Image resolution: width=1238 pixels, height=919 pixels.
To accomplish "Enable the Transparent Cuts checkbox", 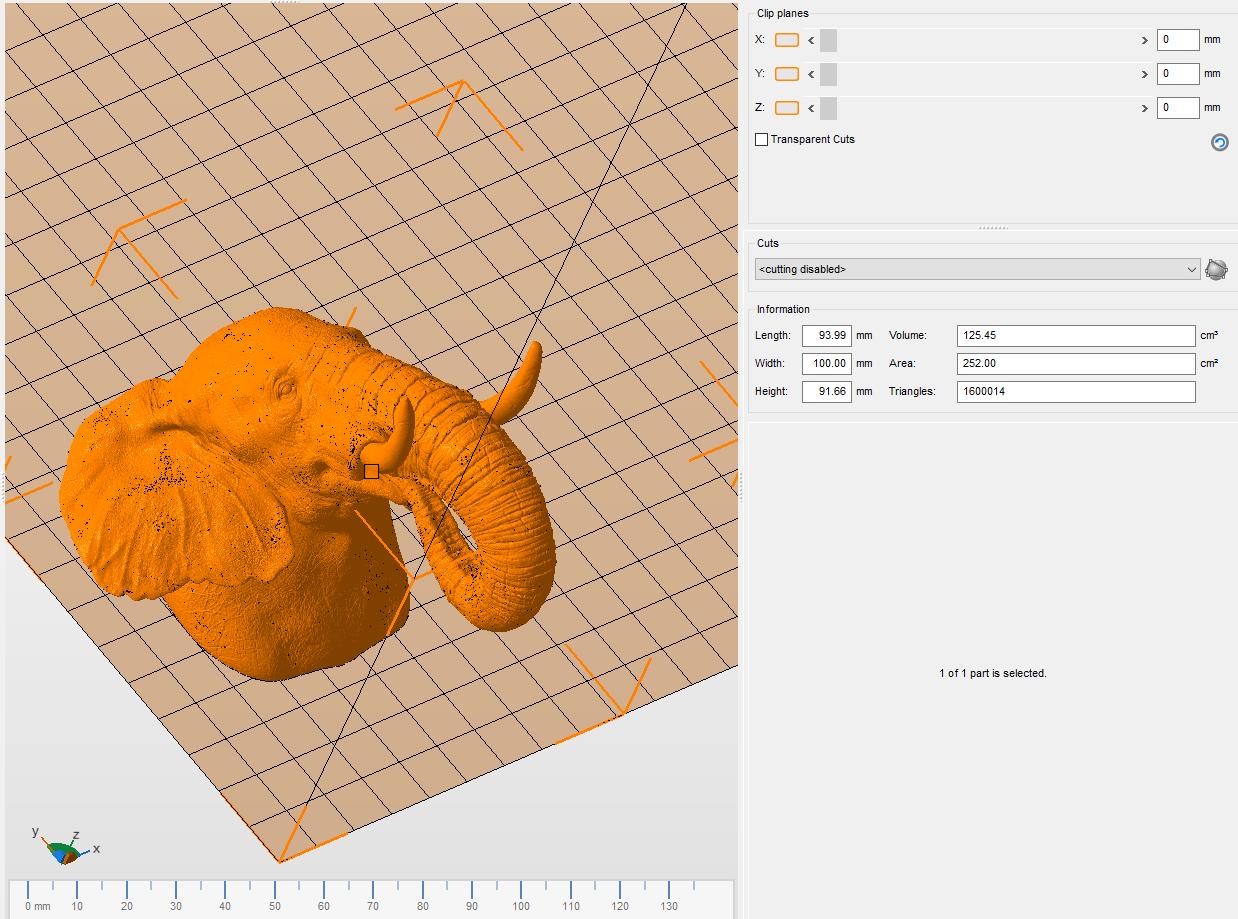I will (x=761, y=140).
